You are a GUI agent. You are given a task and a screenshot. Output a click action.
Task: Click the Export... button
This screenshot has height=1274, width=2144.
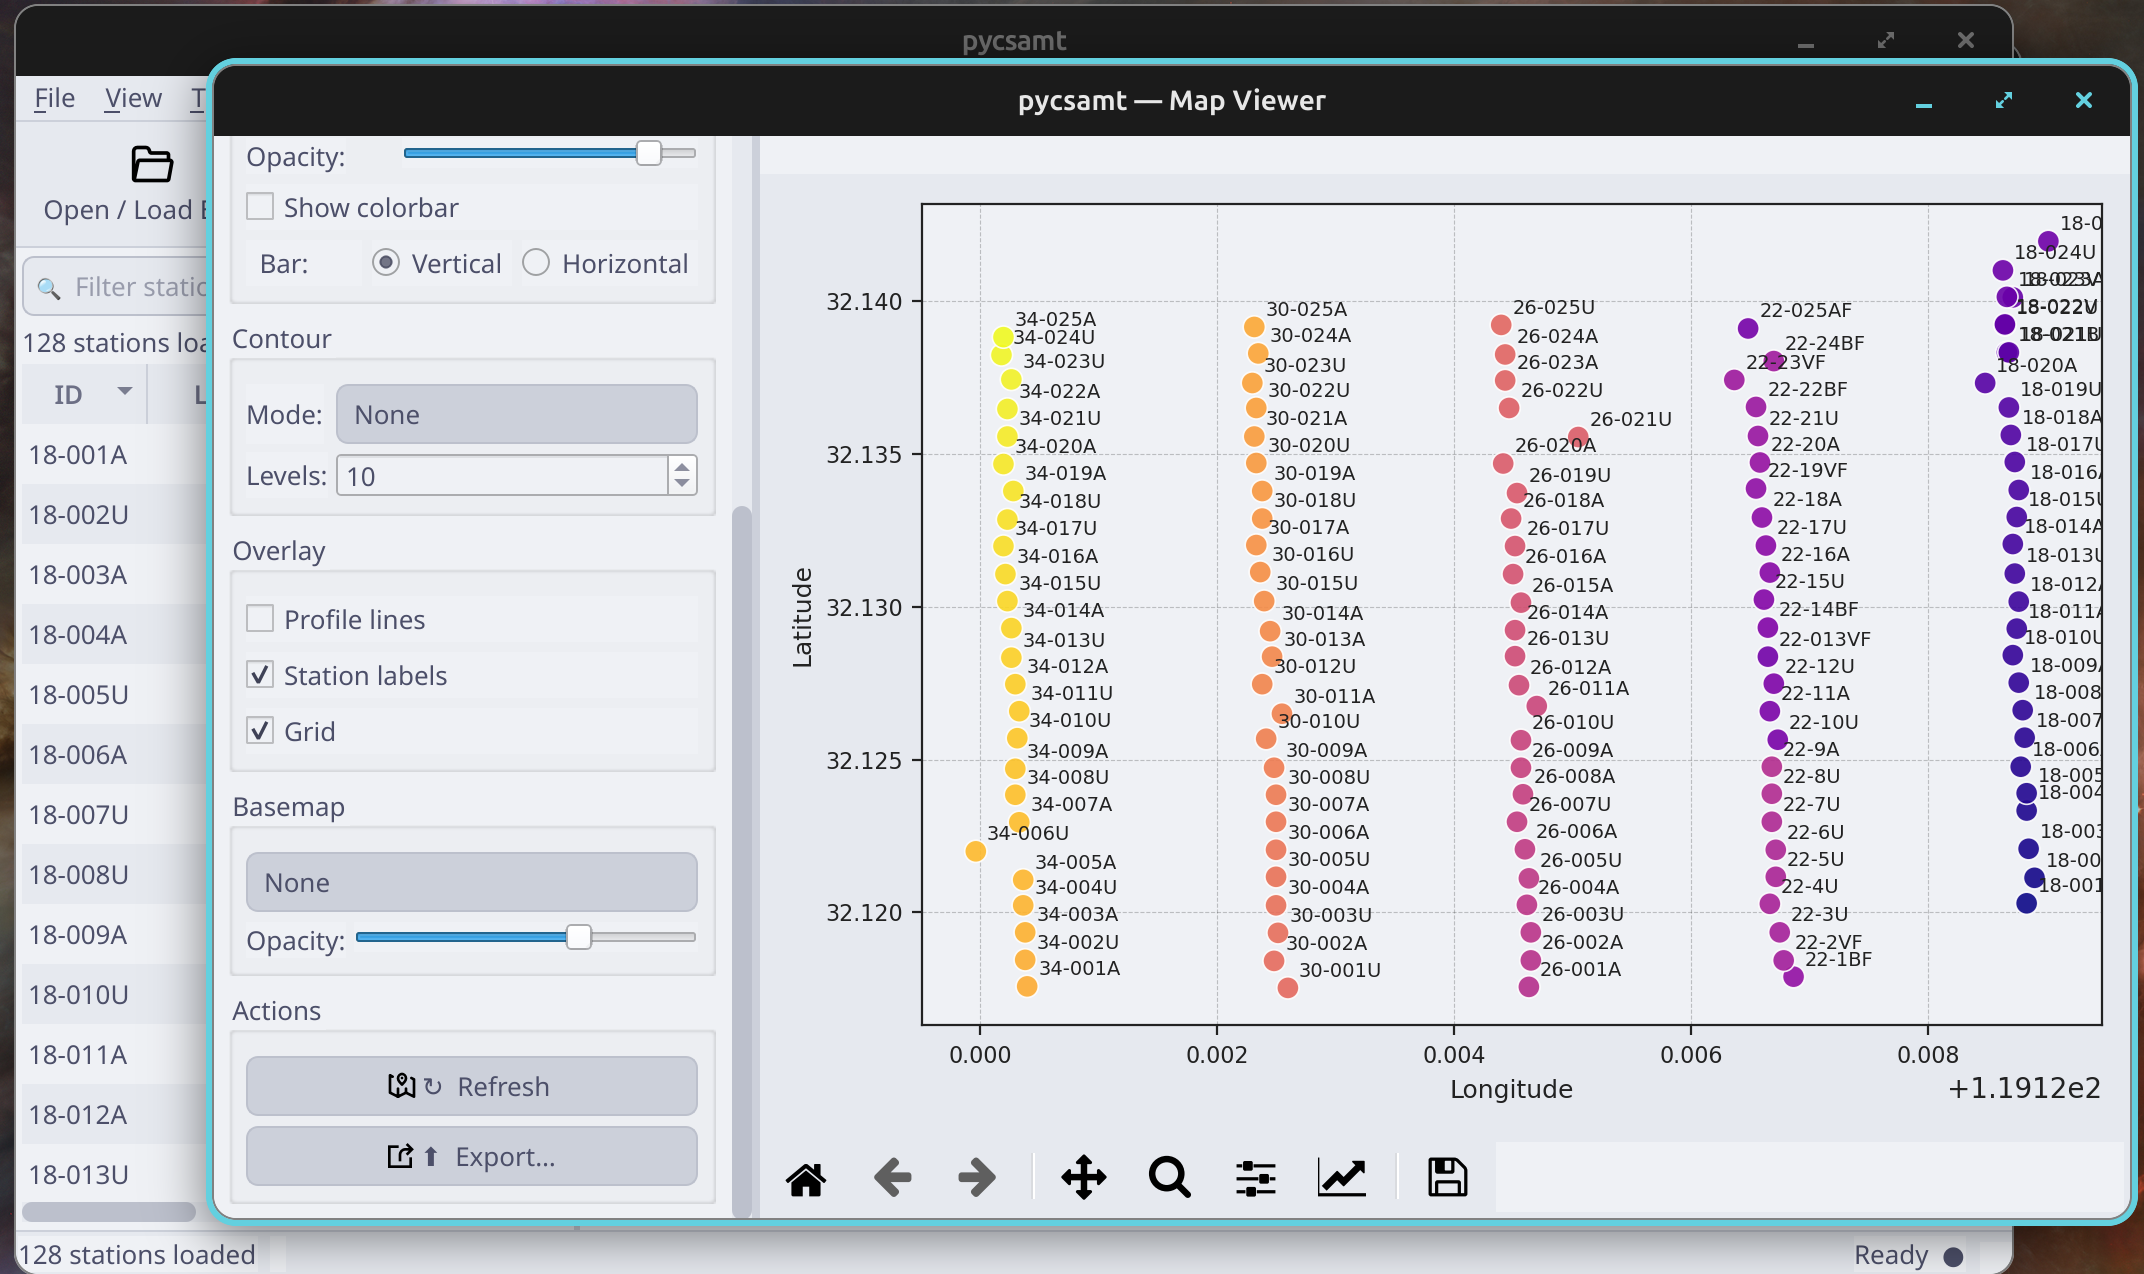(x=471, y=1156)
